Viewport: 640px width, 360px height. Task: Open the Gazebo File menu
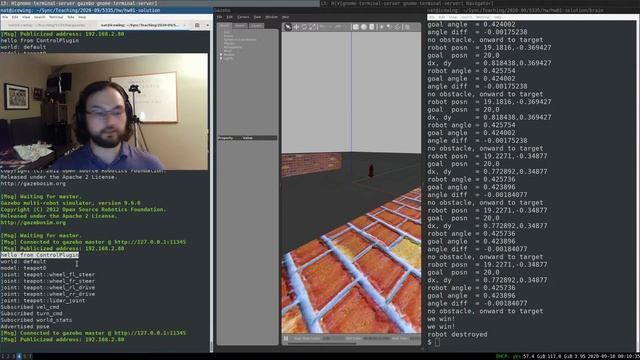point(219,17)
